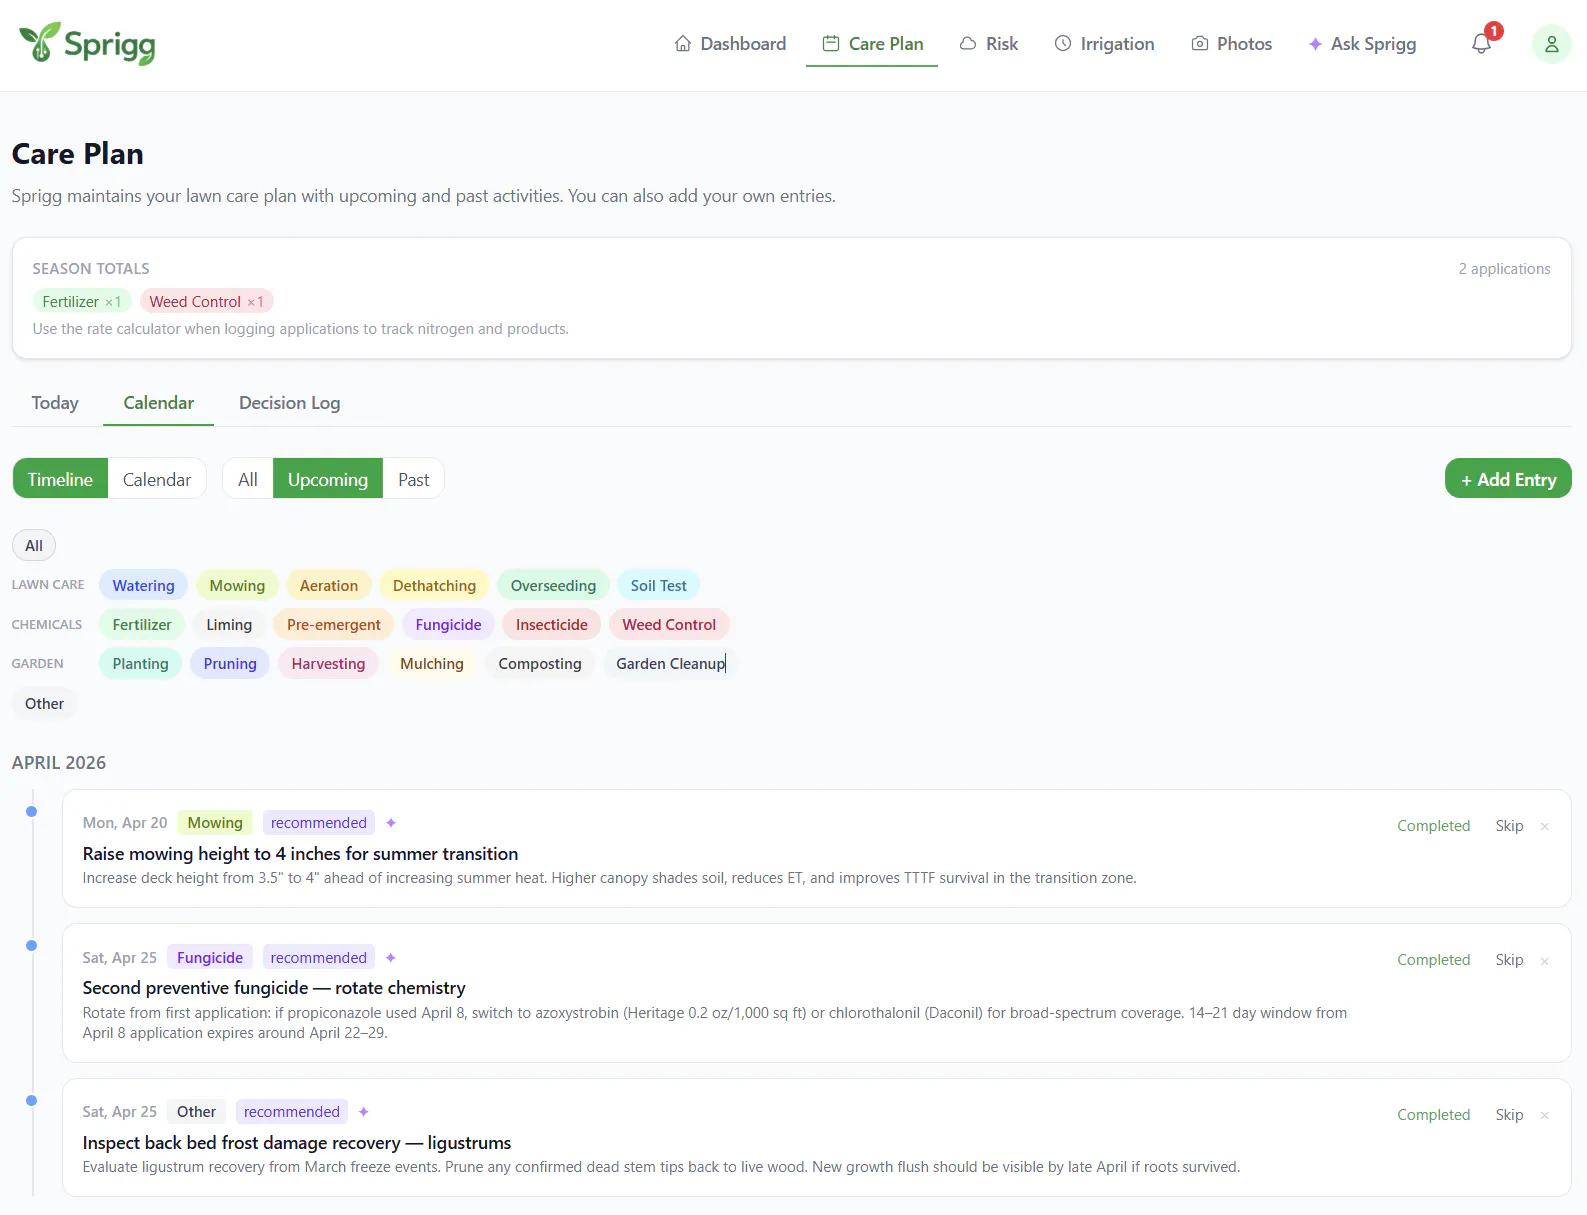Screen dimensions: 1587x1215
Task: Click the Fungicide tag on Apr 25 entry
Action: point(210,958)
